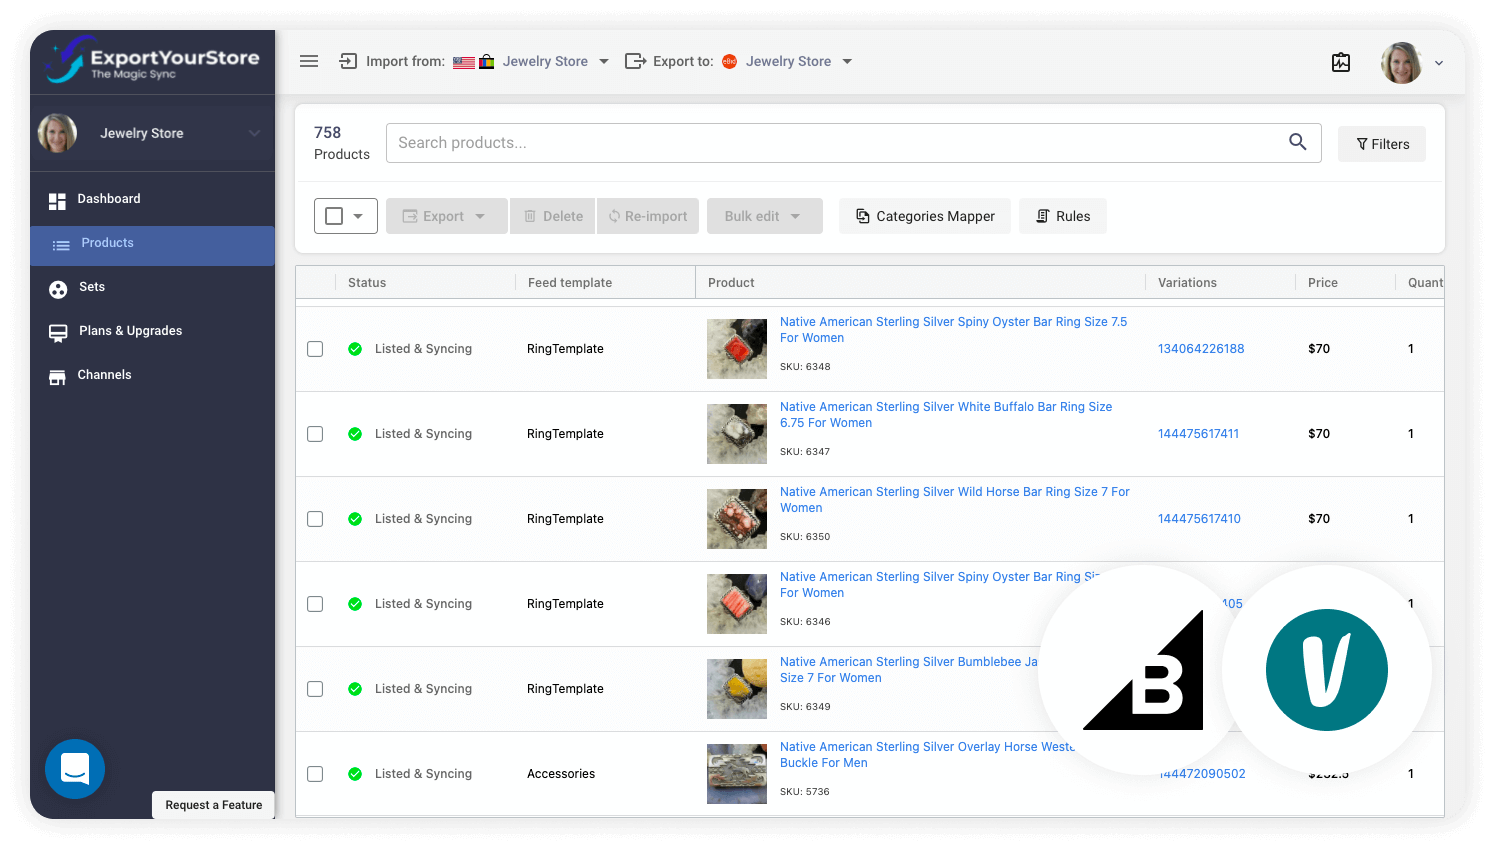Open the Export to Jewelry Store dropdown

tap(799, 61)
